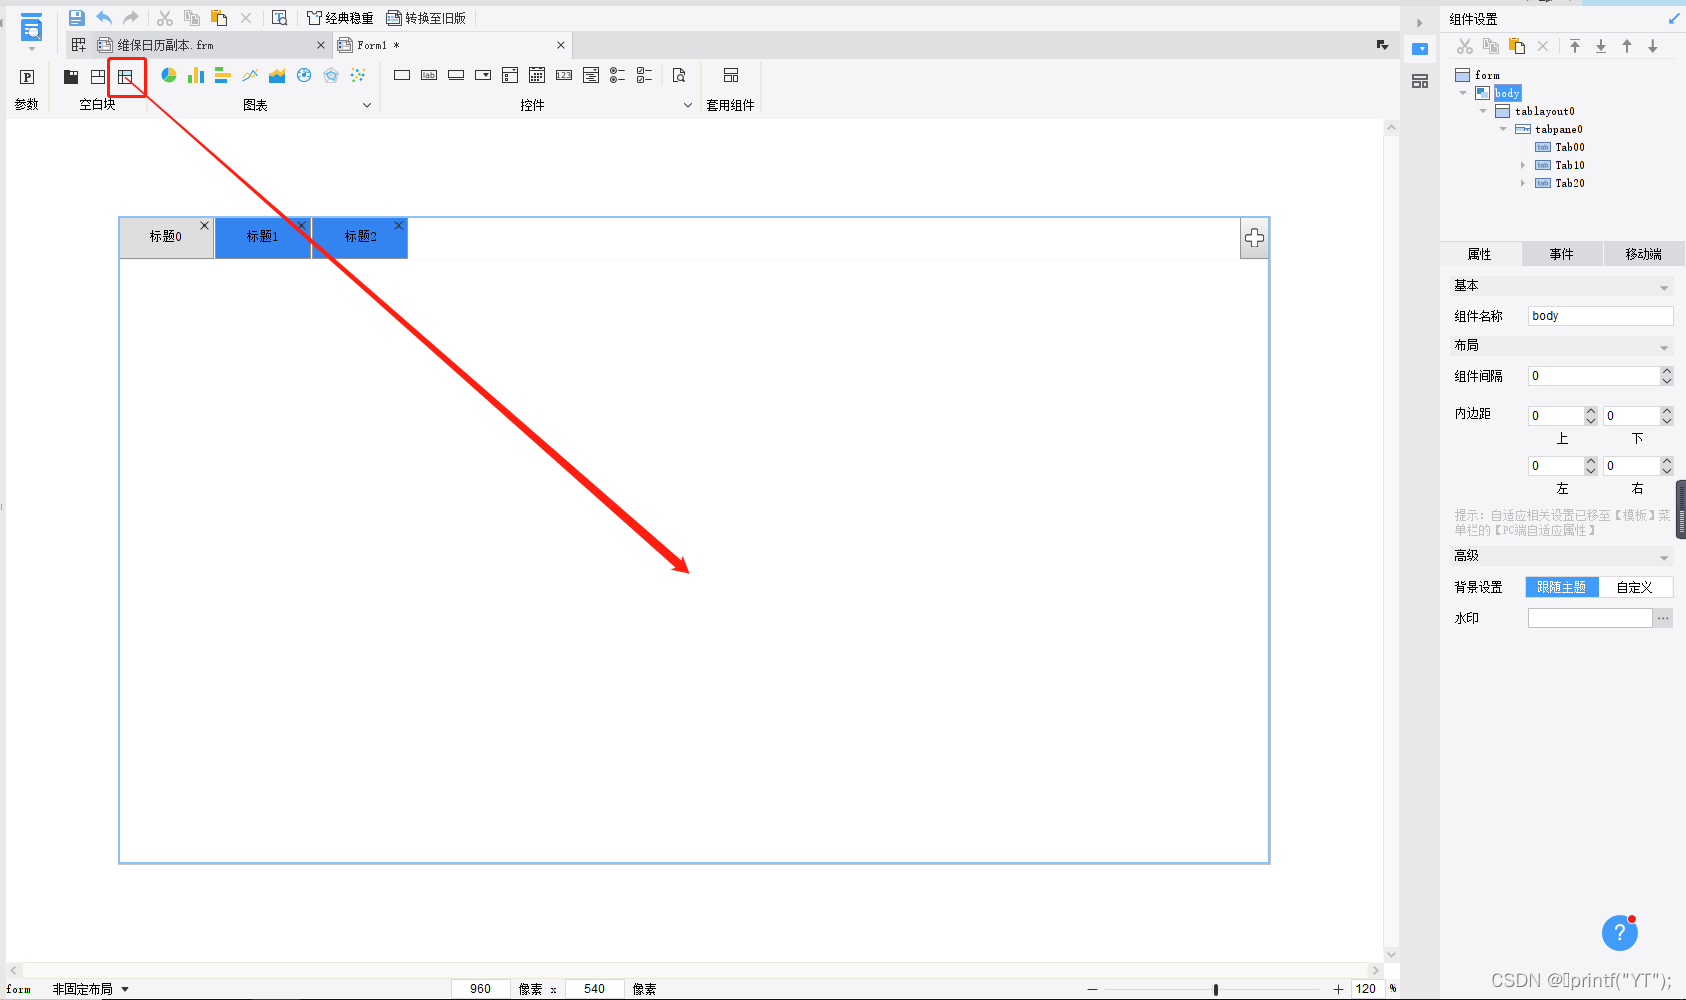Expand the chart types dropdown arrow

tap(367, 105)
